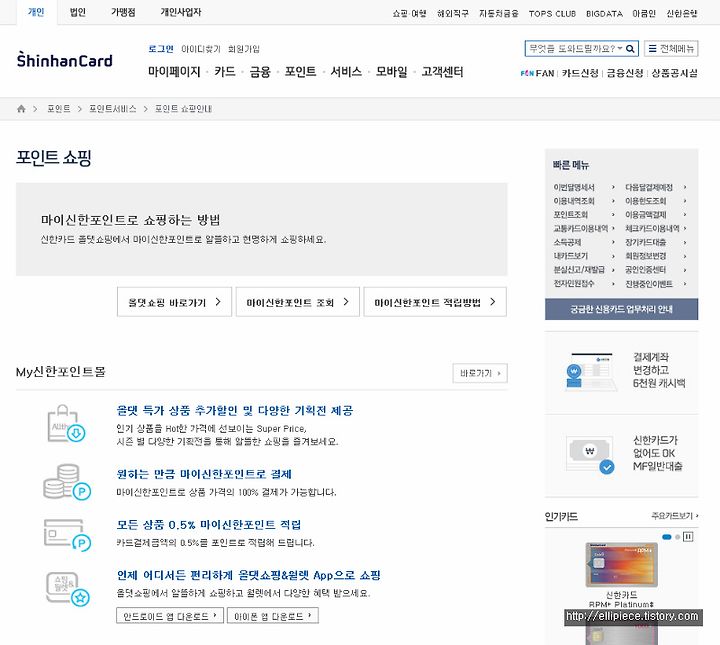Click the shopping bag discount icon
This screenshot has height=645, width=720.
[66, 423]
